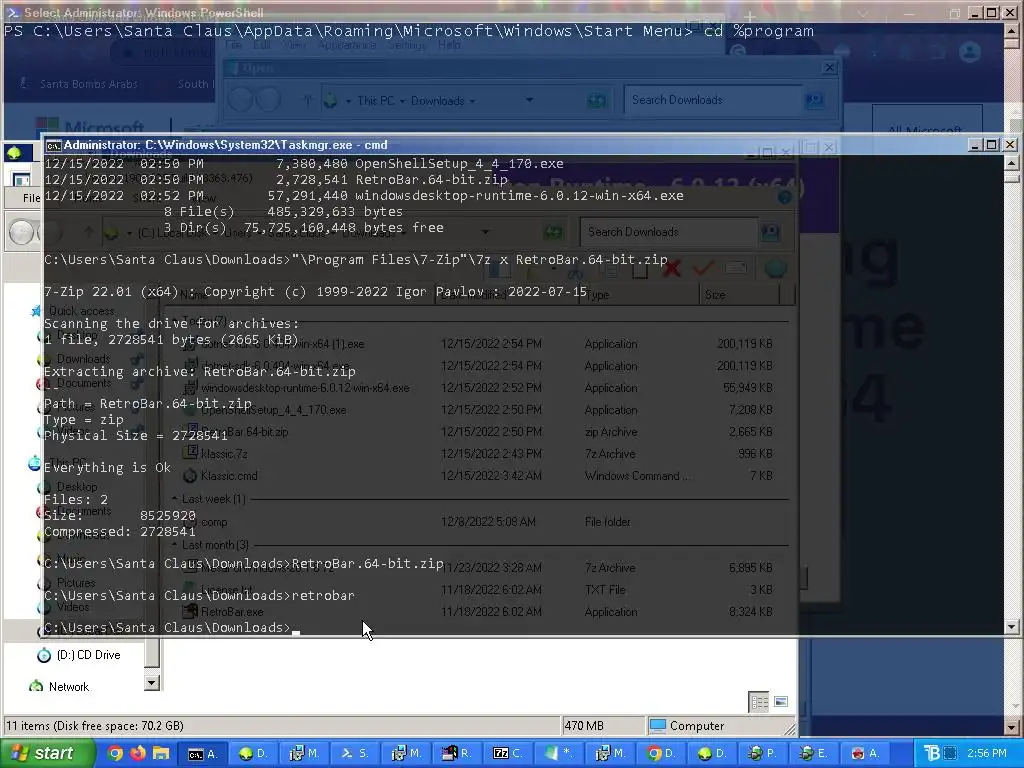This screenshot has width=1024, height=768.
Task: Switch to the taskbar button labeled with an asterisk
Action: pos(558,753)
